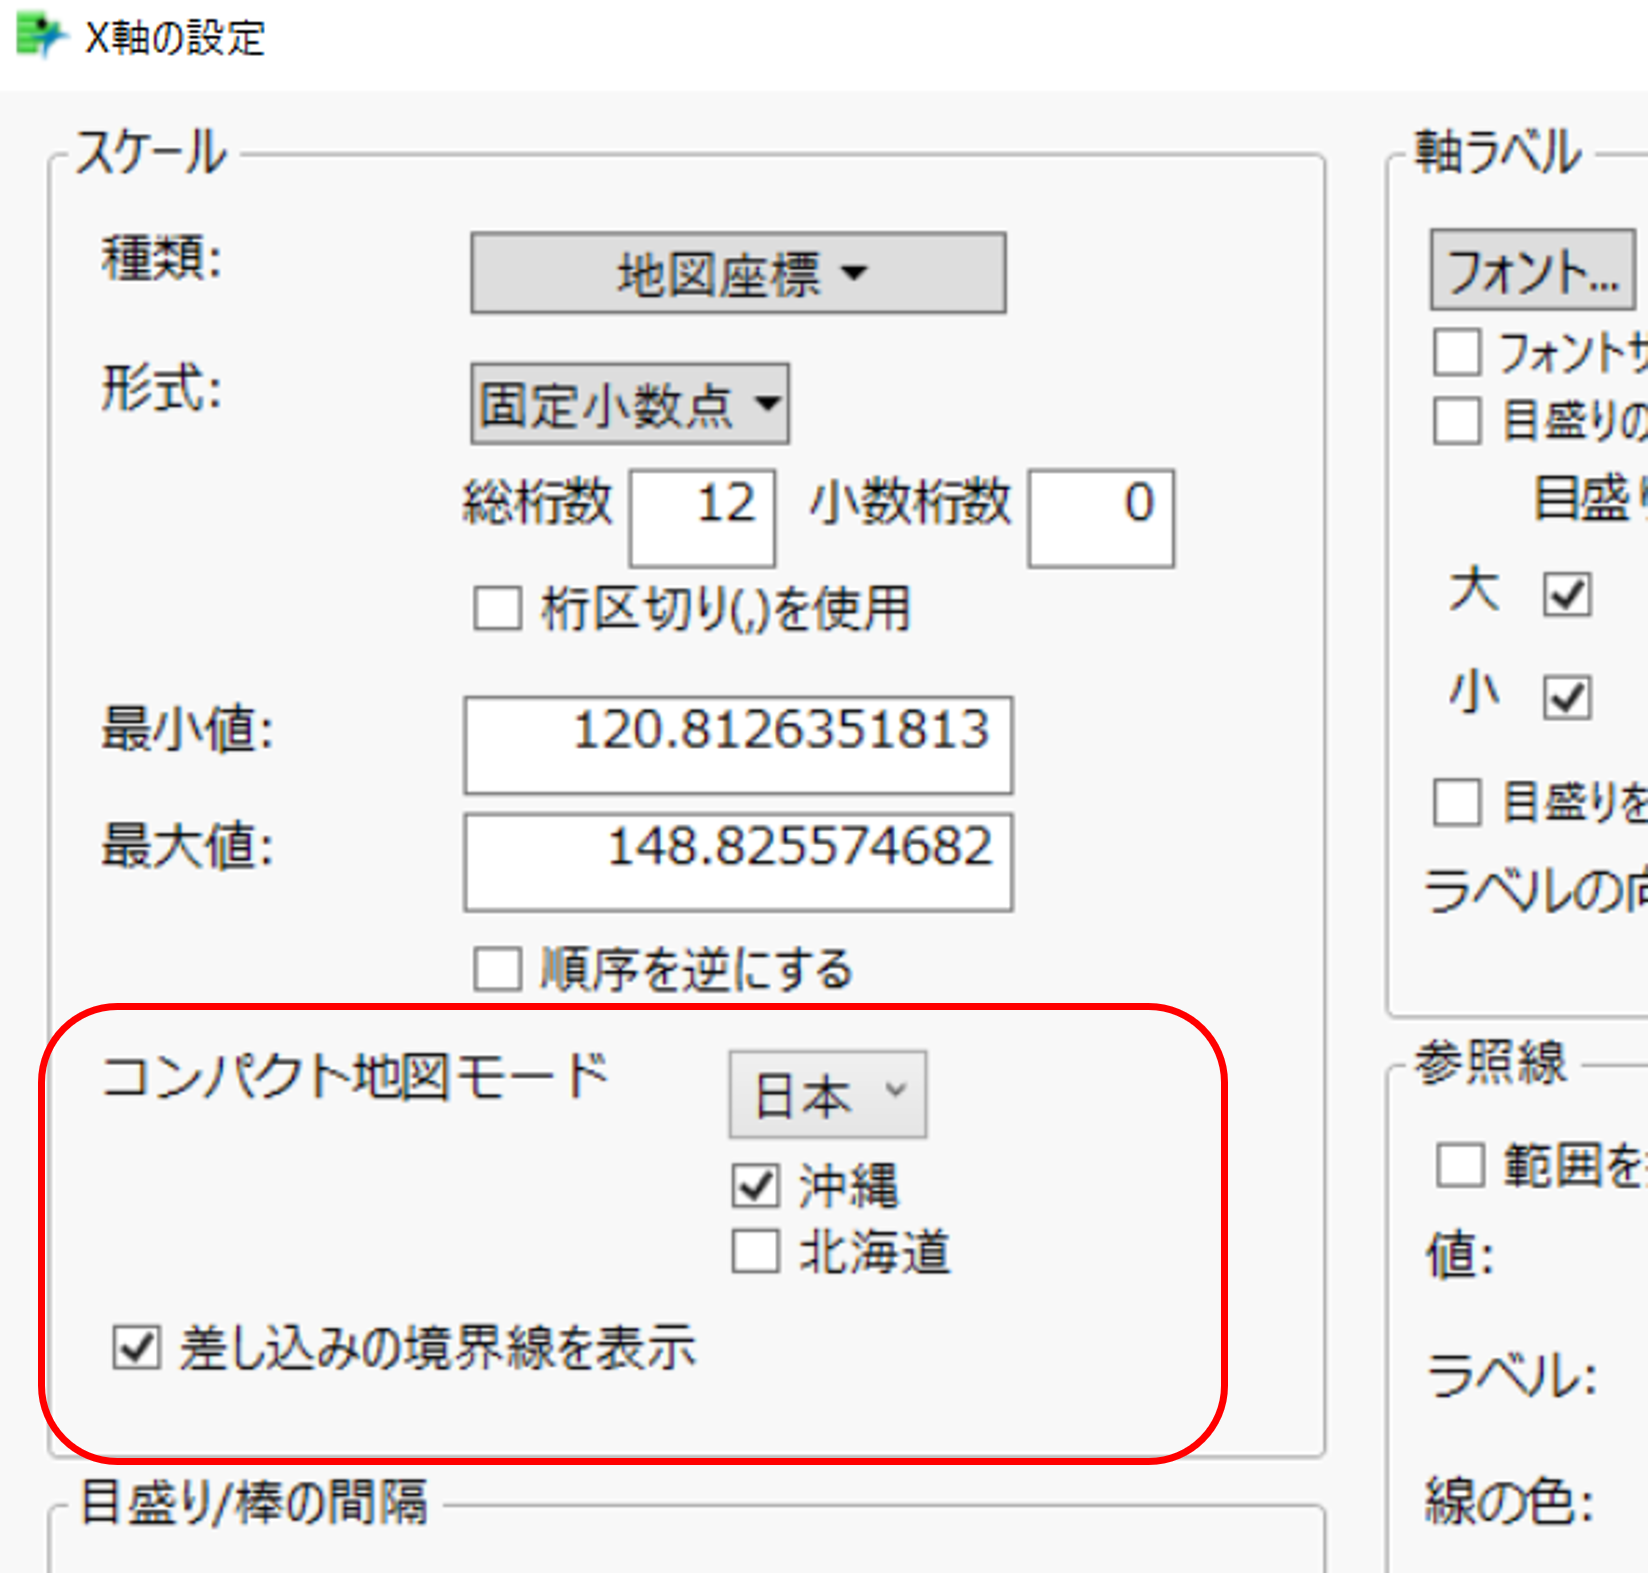Enable the 北海道 checkbox
The width and height of the screenshot is (1648, 1573).
coord(756,1251)
